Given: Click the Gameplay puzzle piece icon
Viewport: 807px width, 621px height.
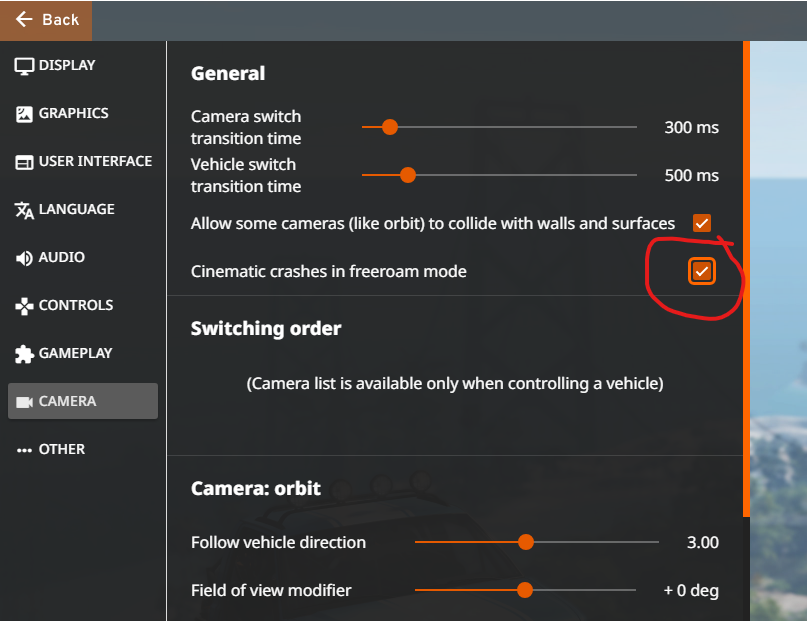Looking at the screenshot, I should tap(24, 354).
